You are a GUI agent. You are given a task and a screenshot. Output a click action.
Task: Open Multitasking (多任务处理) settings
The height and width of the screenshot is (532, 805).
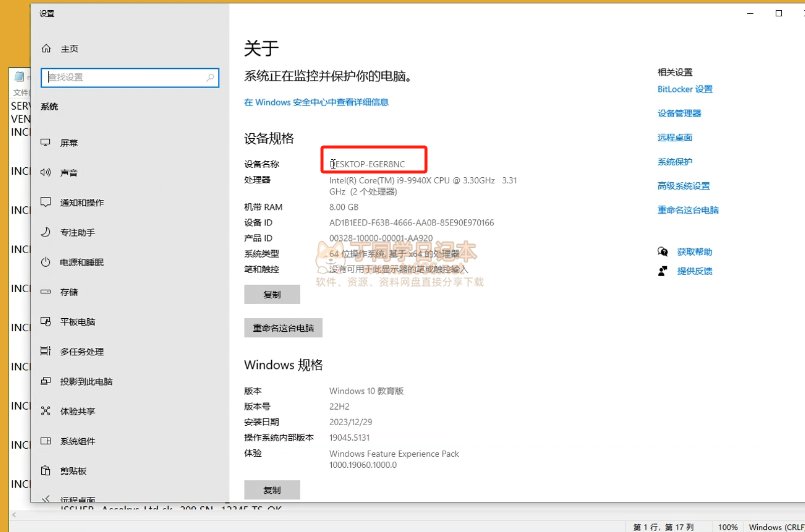[81, 352]
